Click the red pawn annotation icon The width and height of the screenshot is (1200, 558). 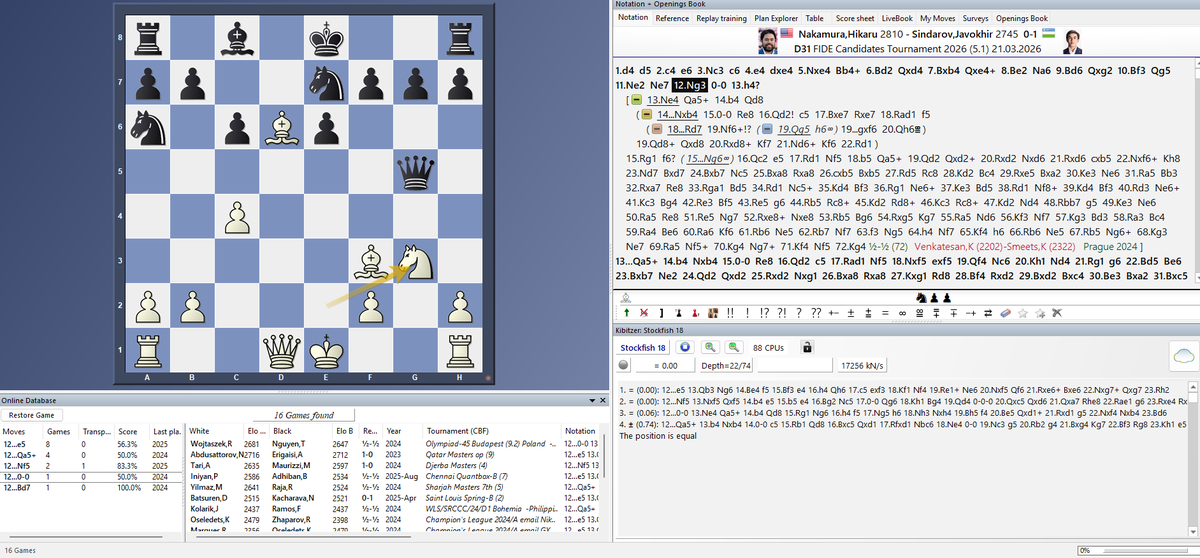coord(695,312)
